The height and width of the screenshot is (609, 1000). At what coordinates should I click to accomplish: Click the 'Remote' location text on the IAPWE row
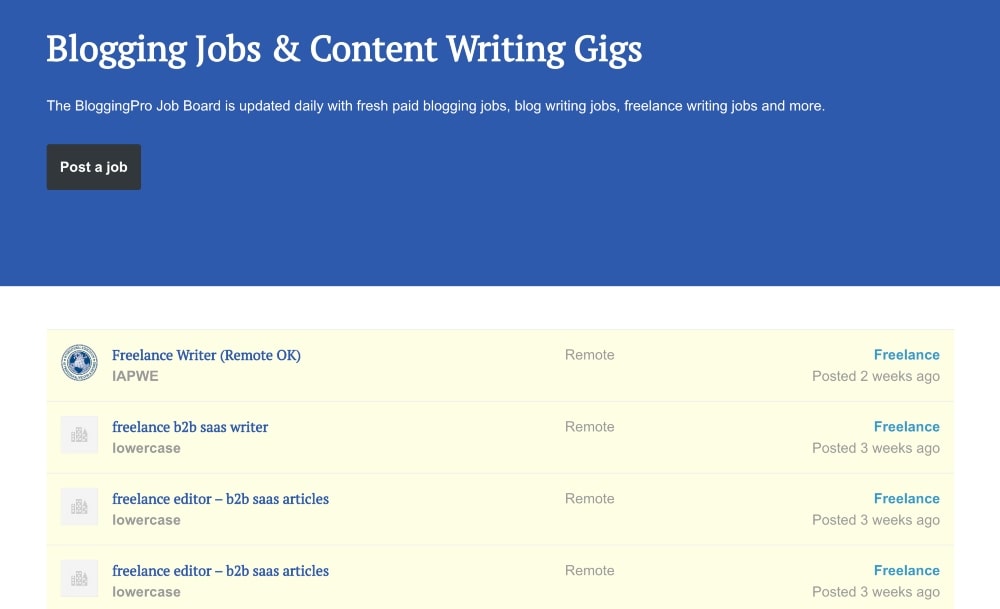coord(589,354)
